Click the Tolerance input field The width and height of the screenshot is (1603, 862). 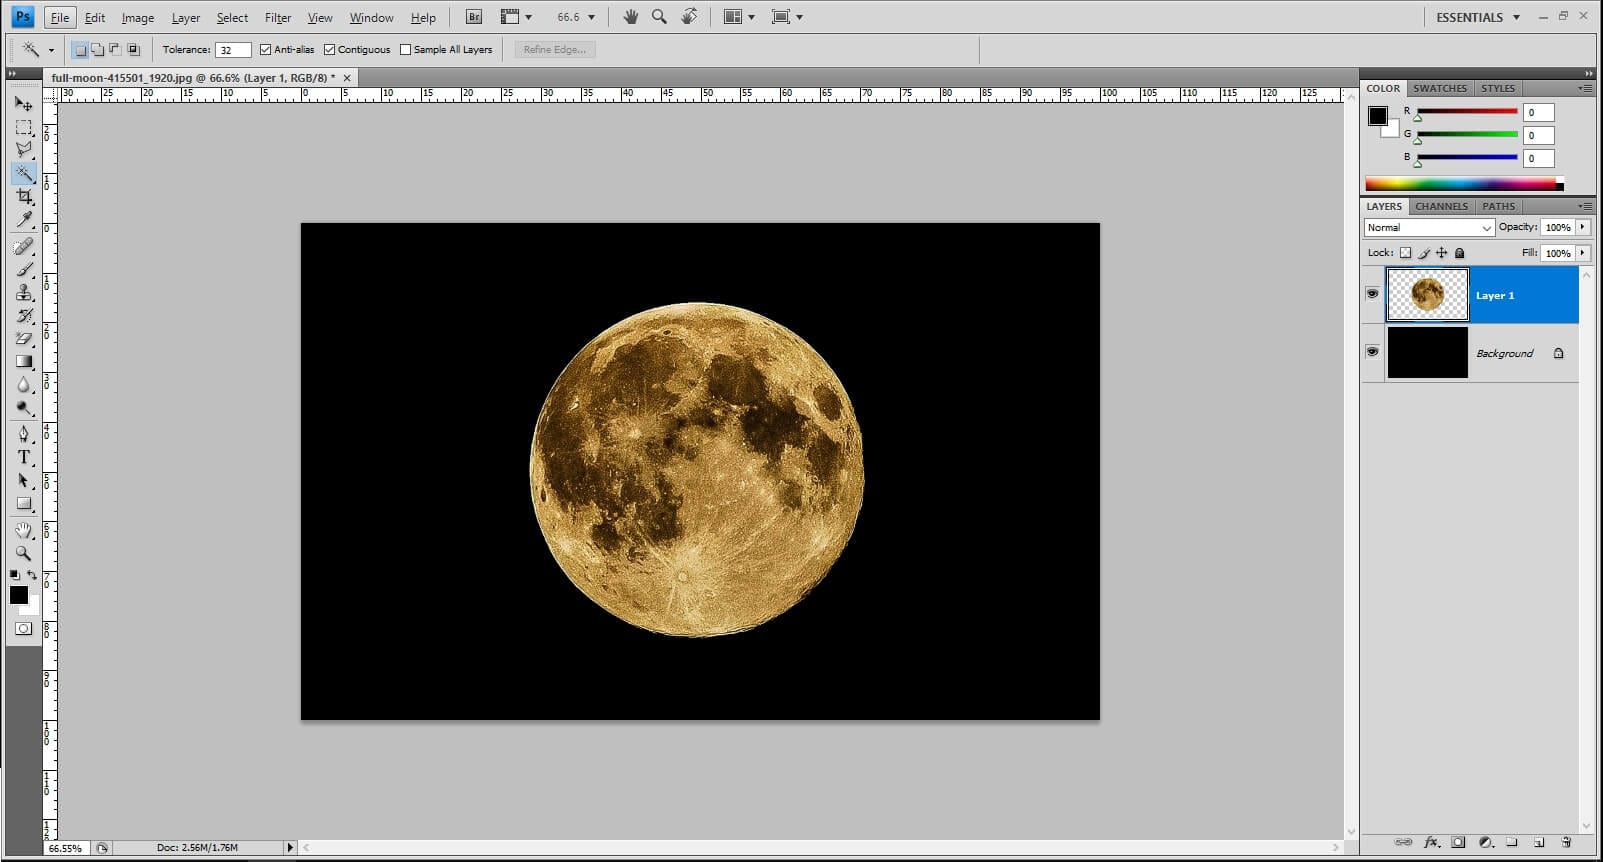[x=233, y=49]
